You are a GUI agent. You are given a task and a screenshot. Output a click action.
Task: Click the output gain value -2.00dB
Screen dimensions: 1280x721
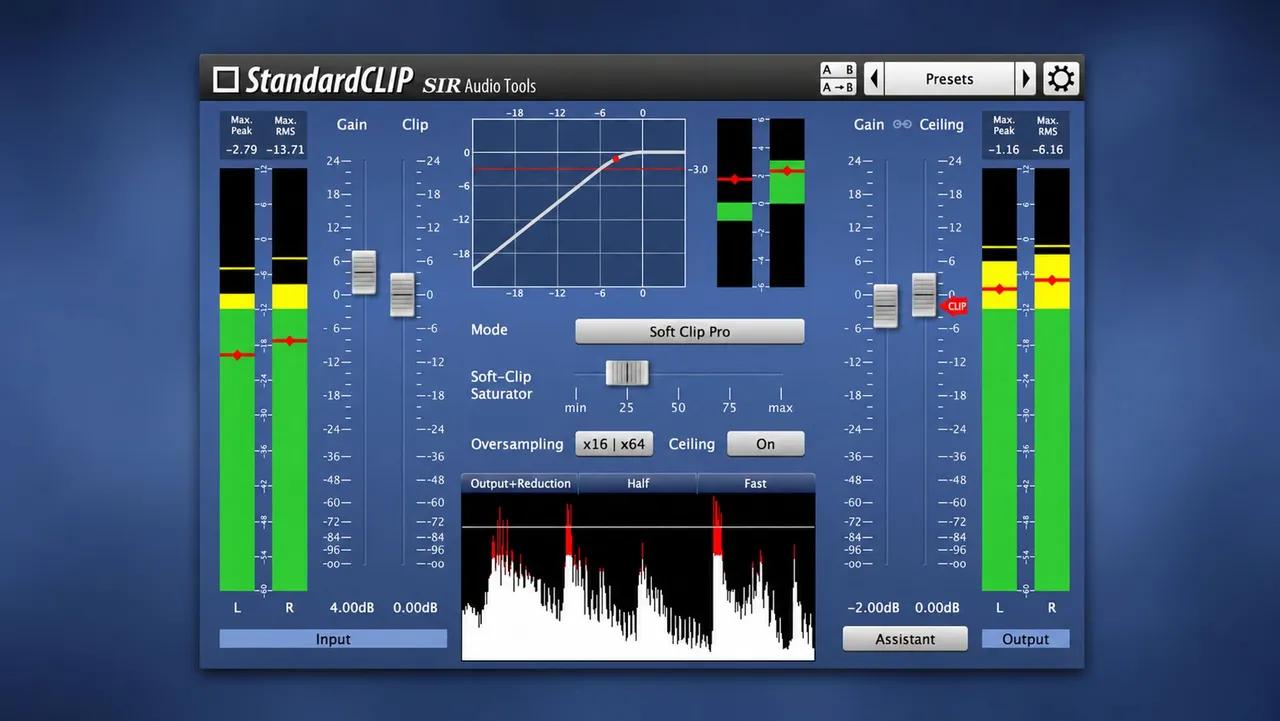click(x=873, y=607)
